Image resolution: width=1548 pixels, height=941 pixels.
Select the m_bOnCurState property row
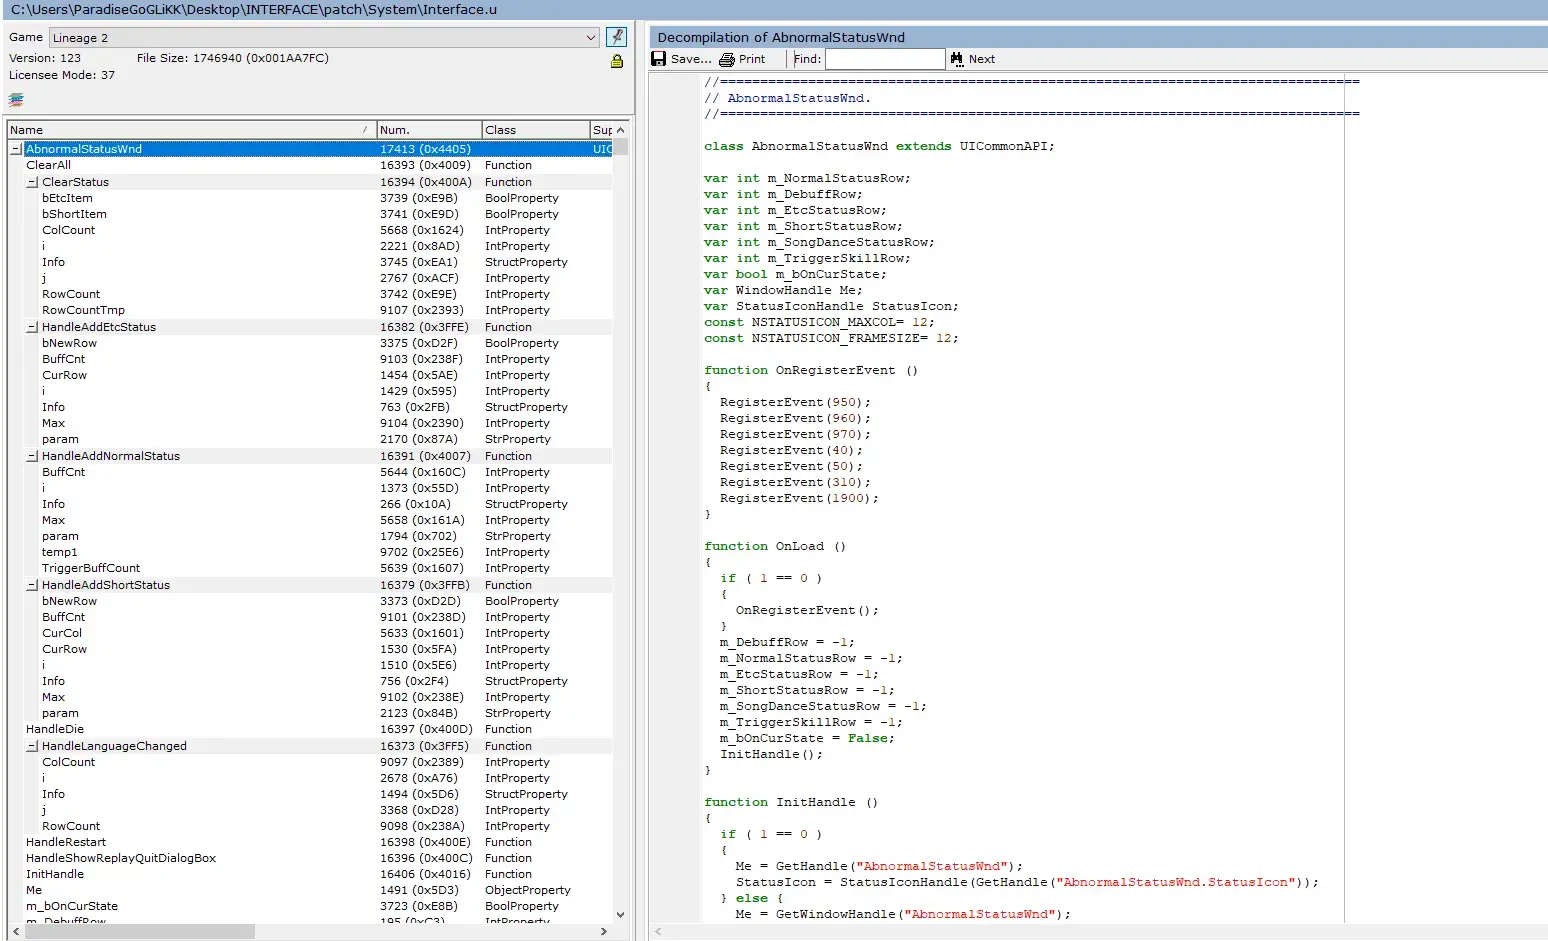pyautogui.click(x=310, y=906)
